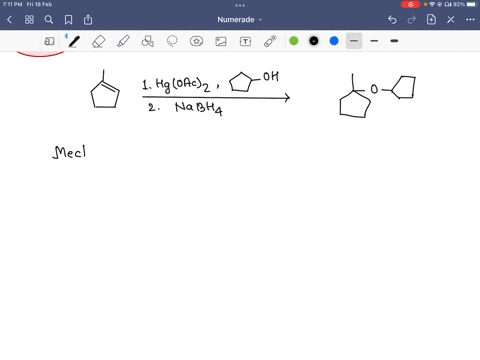Bookmark this page
The height and width of the screenshot is (360, 480).
pyautogui.click(x=68, y=20)
